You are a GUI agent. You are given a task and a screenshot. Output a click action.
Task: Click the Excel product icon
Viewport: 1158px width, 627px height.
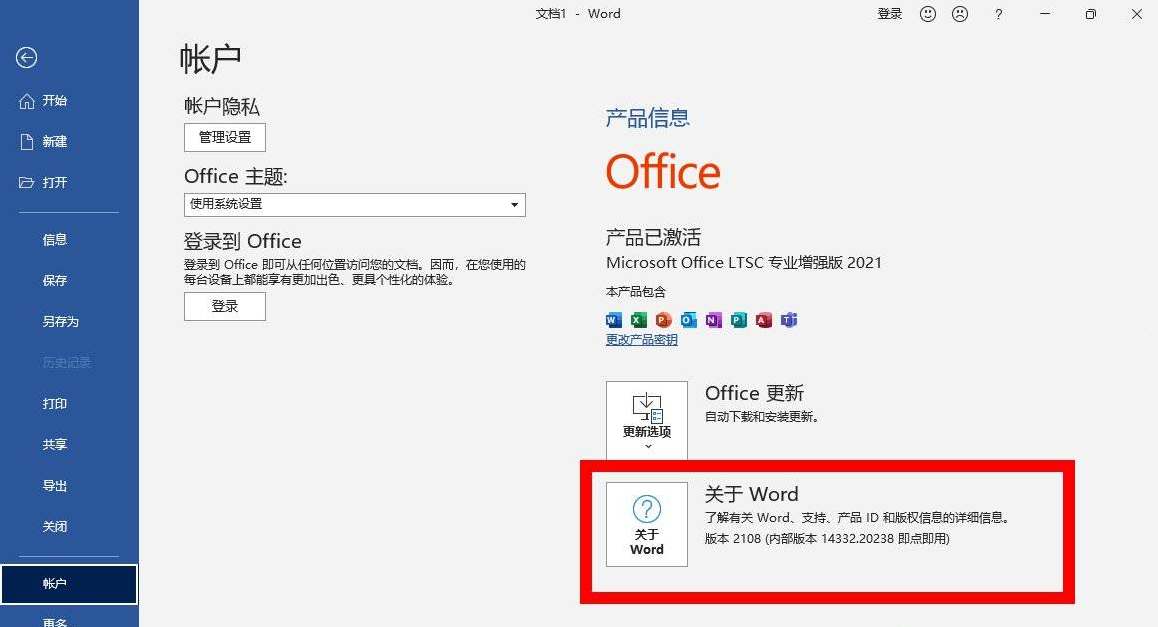[x=639, y=320]
